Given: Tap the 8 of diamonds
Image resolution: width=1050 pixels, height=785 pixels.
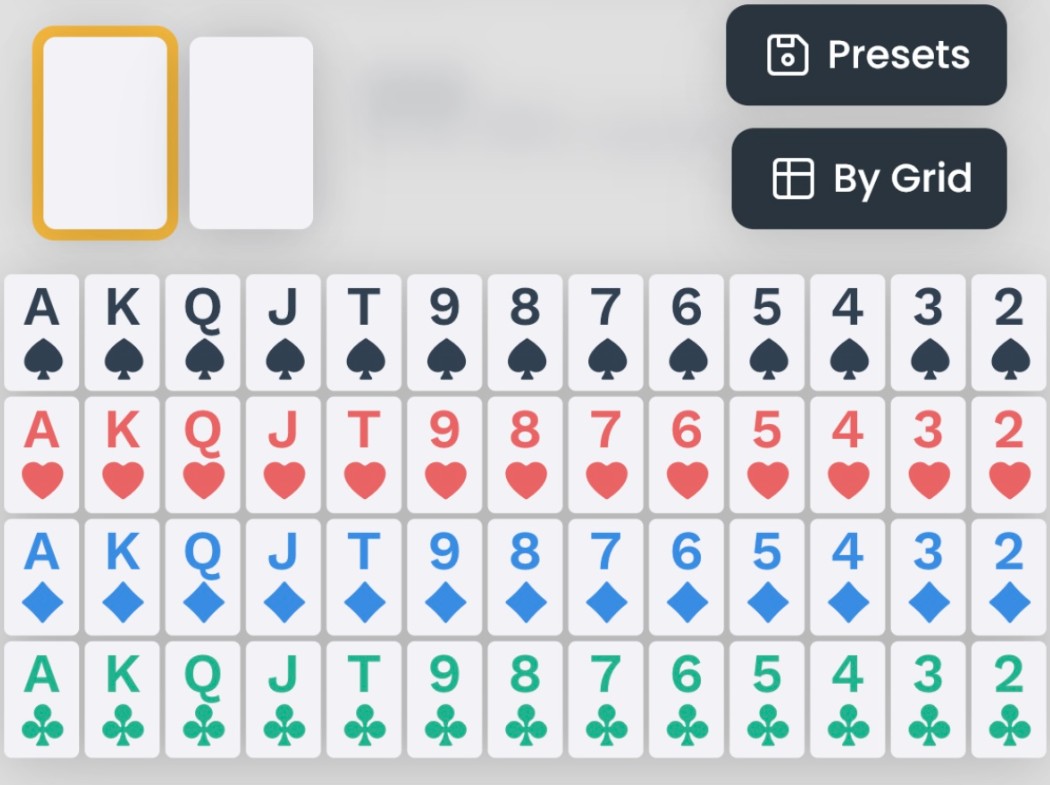Looking at the screenshot, I should [x=525, y=577].
